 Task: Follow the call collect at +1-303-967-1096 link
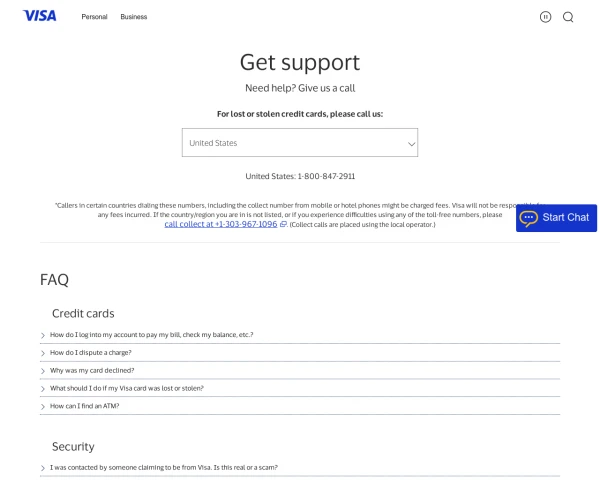221,224
